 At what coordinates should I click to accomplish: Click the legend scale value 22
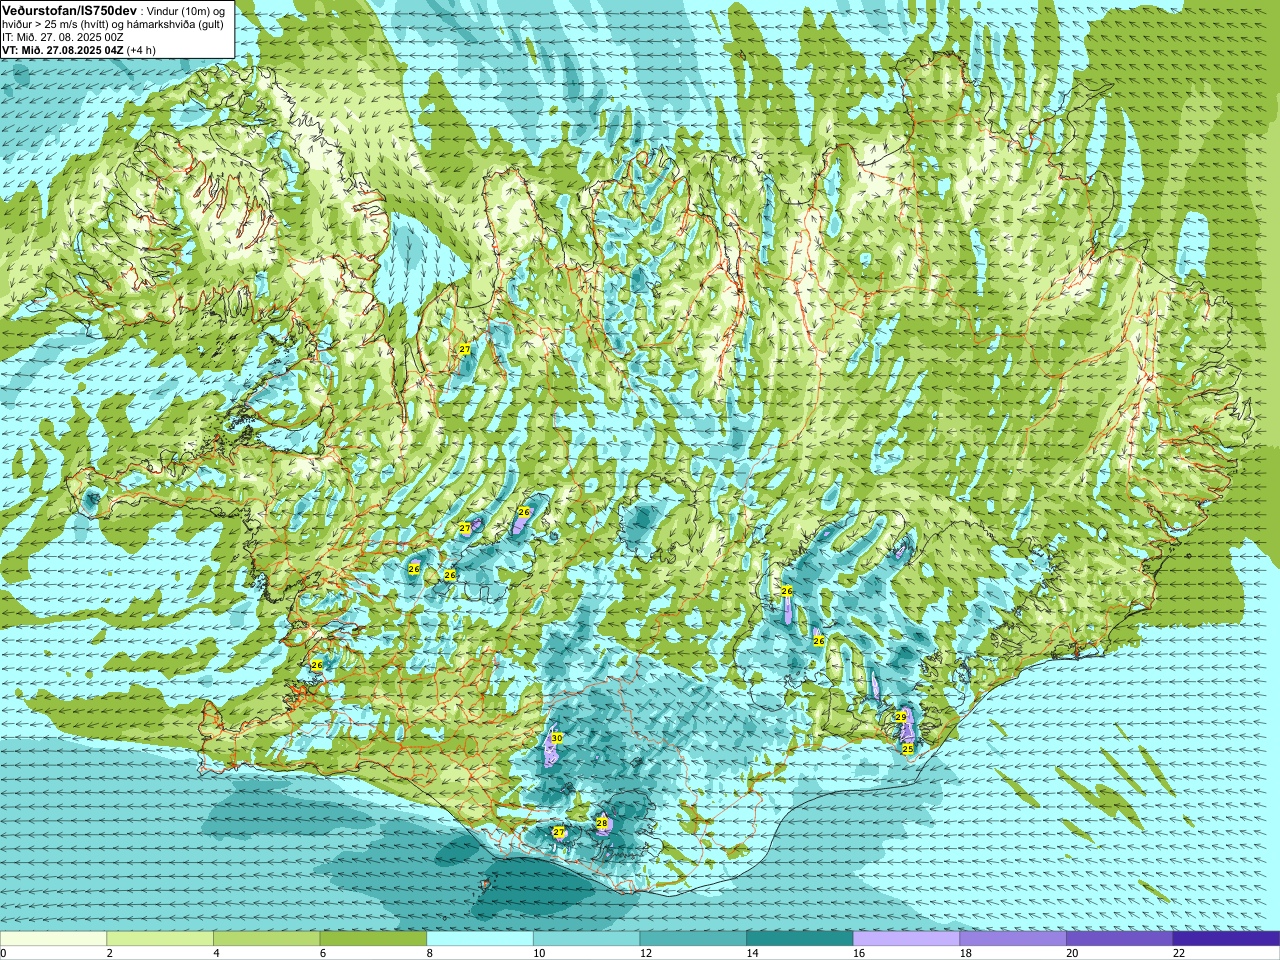pos(1179,953)
